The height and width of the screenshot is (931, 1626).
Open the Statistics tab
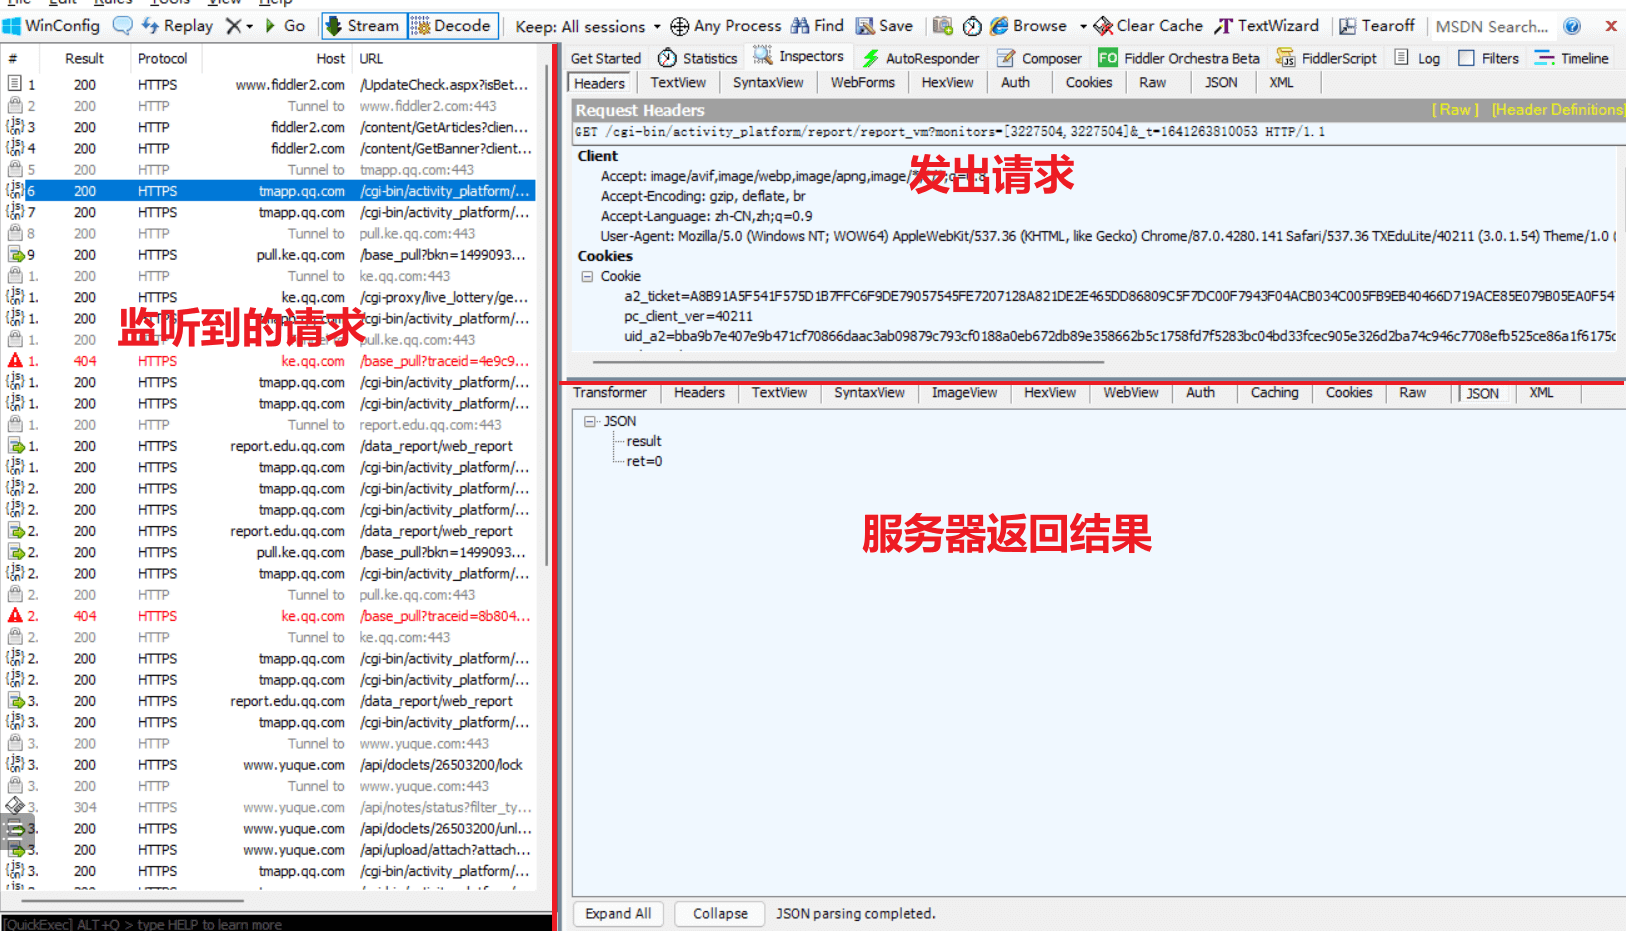coord(697,58)
